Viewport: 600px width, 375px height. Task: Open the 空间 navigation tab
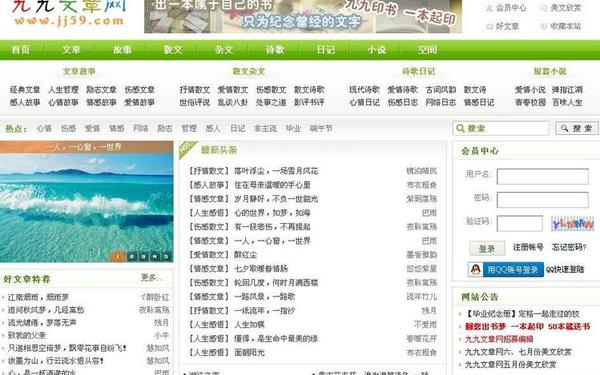pyautogui.click(x=427, y=49)
